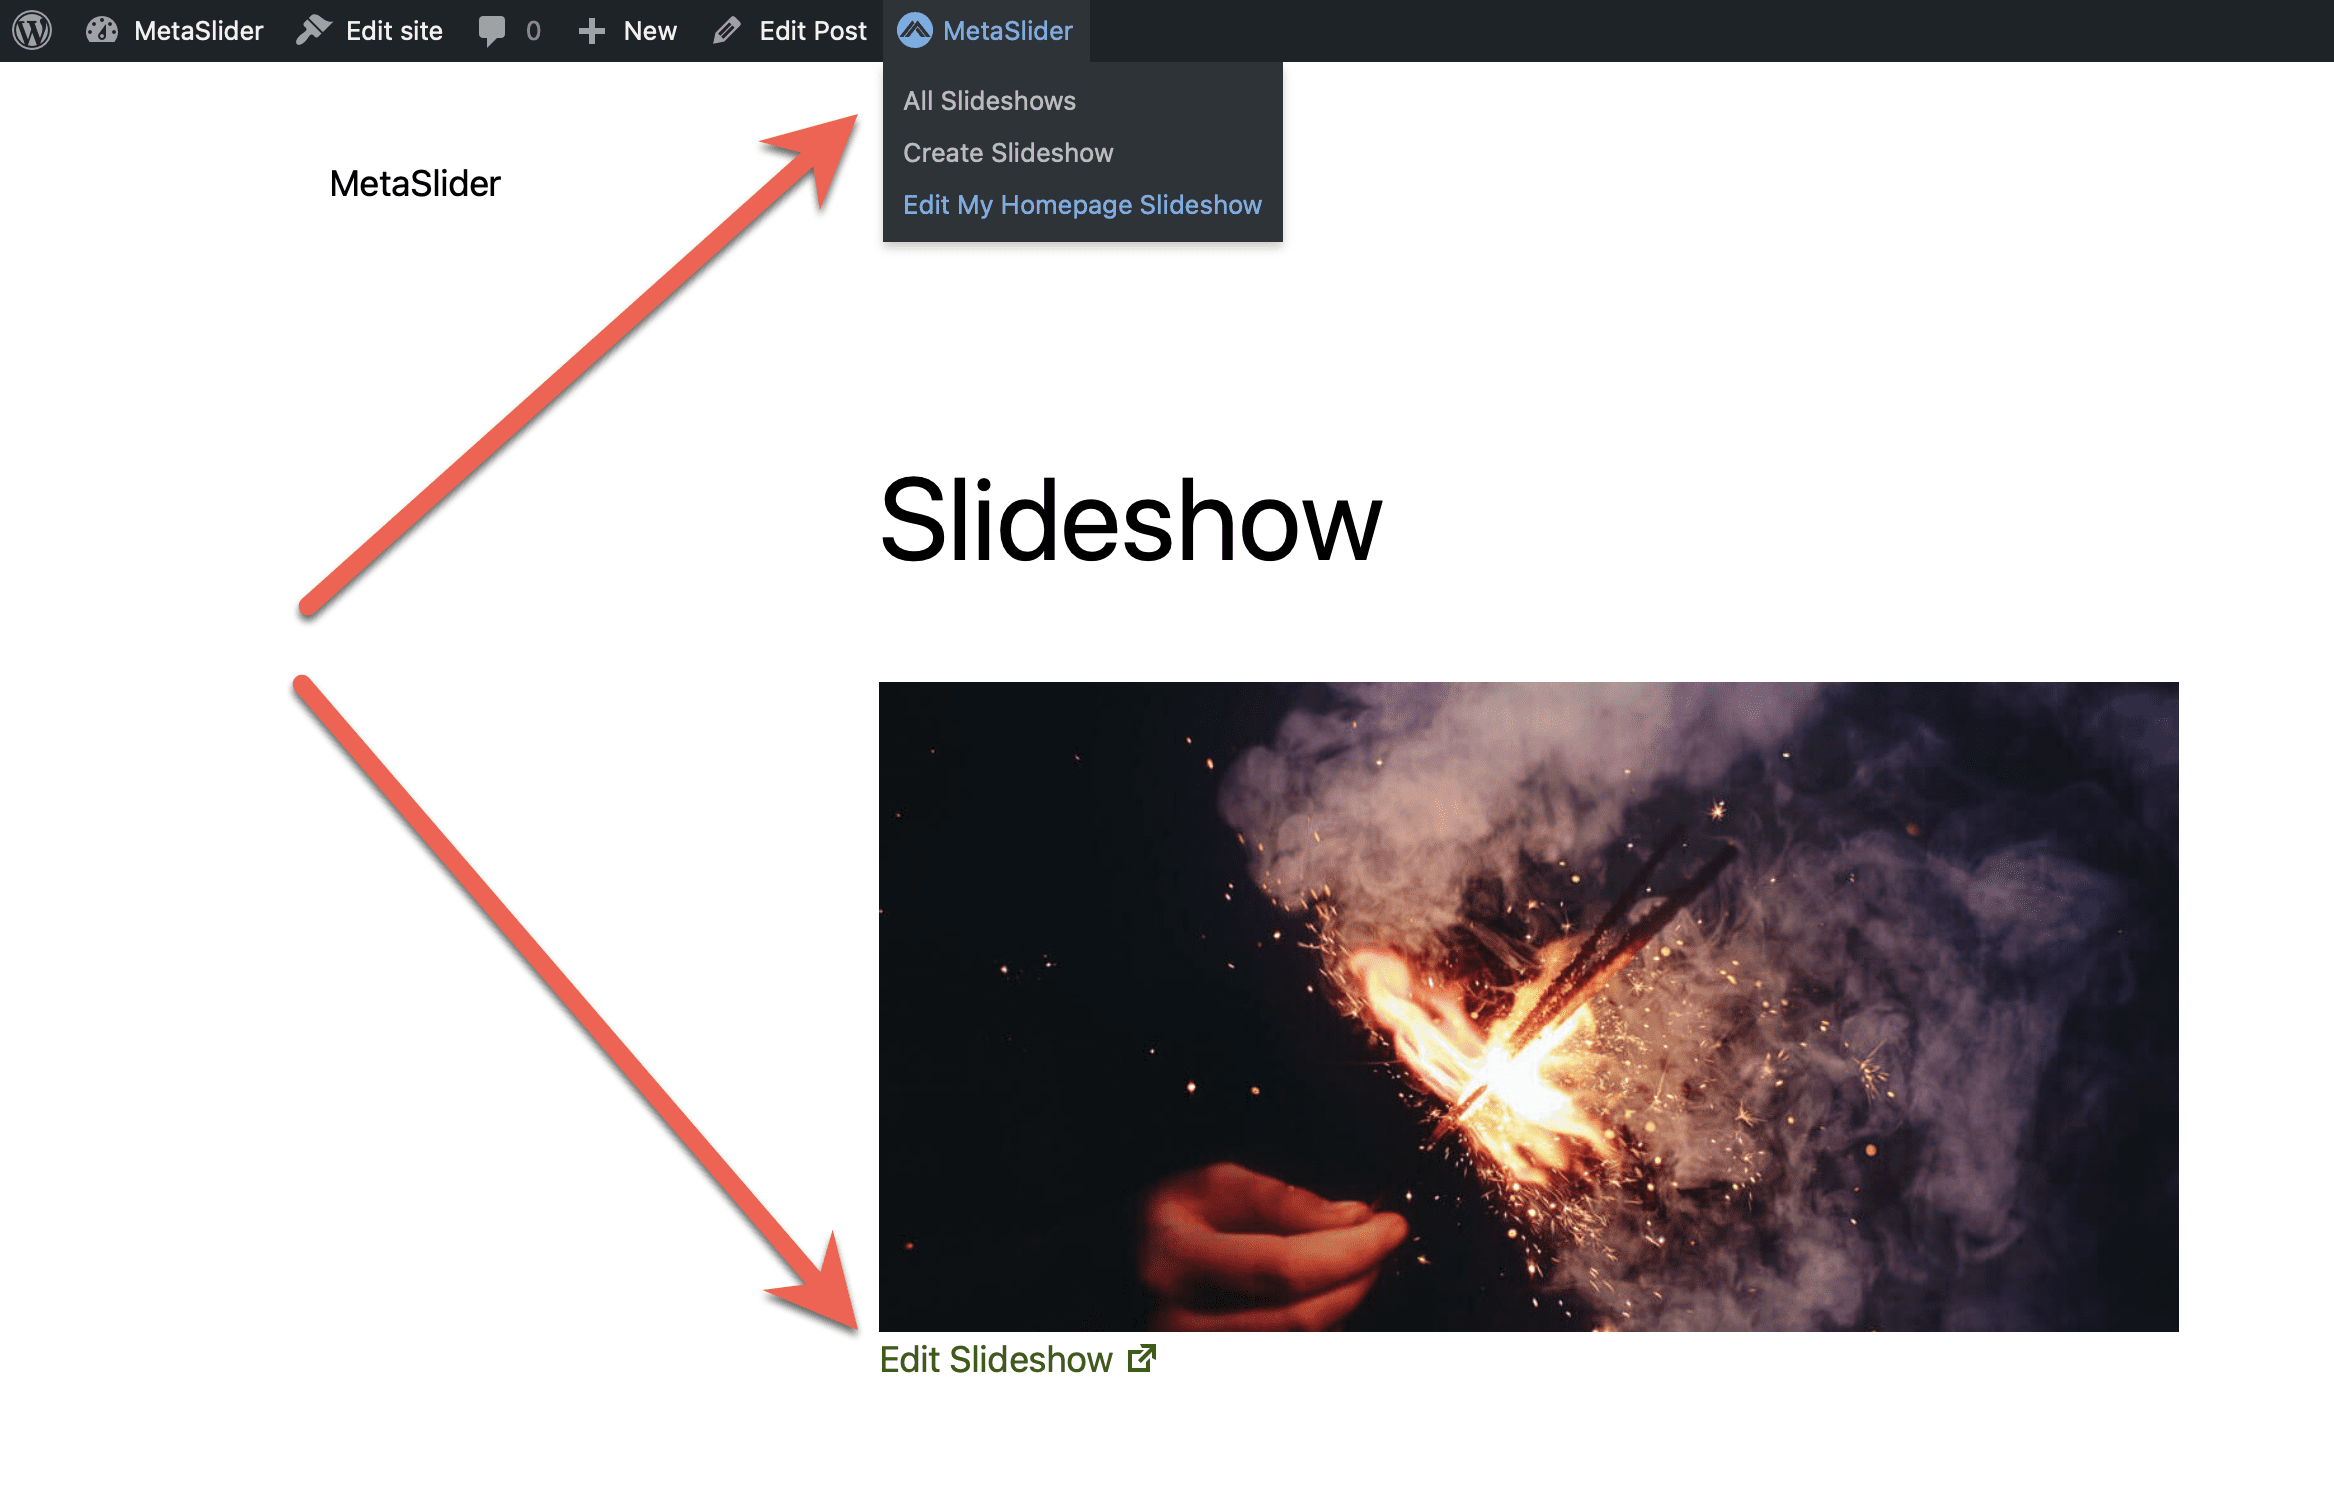Click the plus icon beside New
Image resolution: width=2334 pixels, height=1508 pixels.
click(x=591, y=31)
